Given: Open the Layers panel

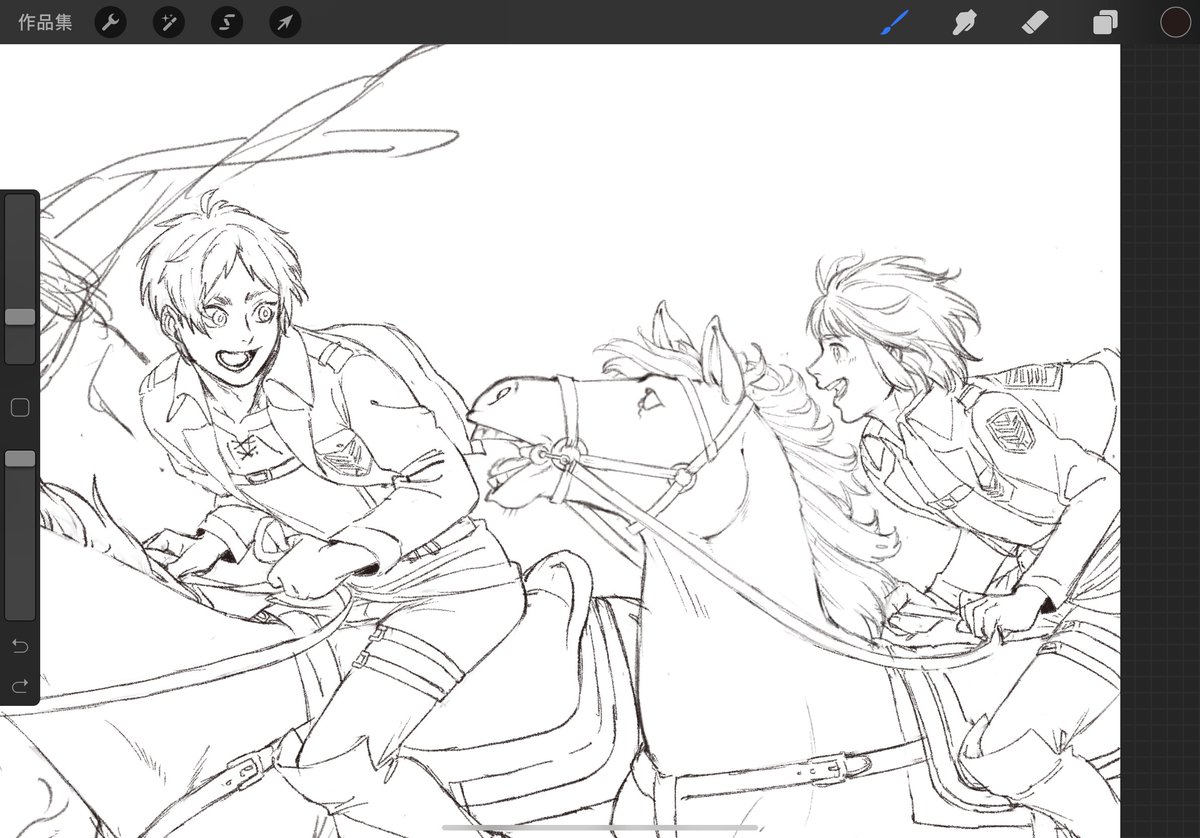Looking at the screenshot, I should pyautogui.click(x=1105, y=22).
